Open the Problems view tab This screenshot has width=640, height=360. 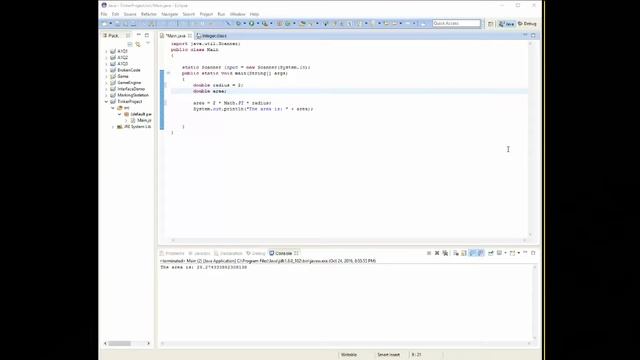tap(172, 253)
